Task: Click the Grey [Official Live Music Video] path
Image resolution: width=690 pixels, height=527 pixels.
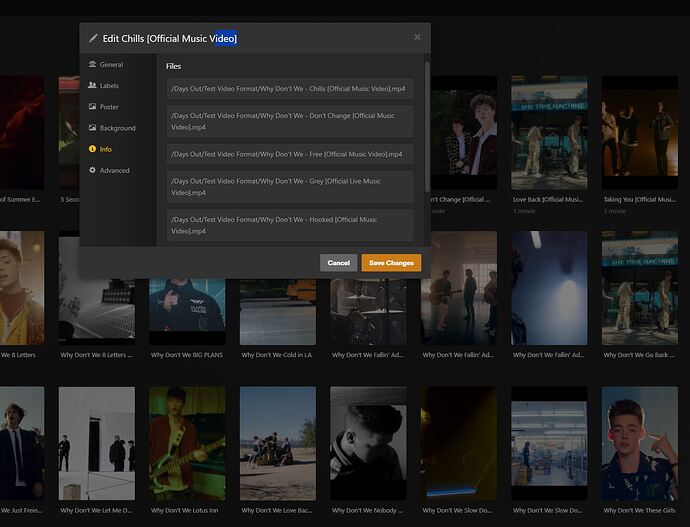Action: click(x=290, y=187)
